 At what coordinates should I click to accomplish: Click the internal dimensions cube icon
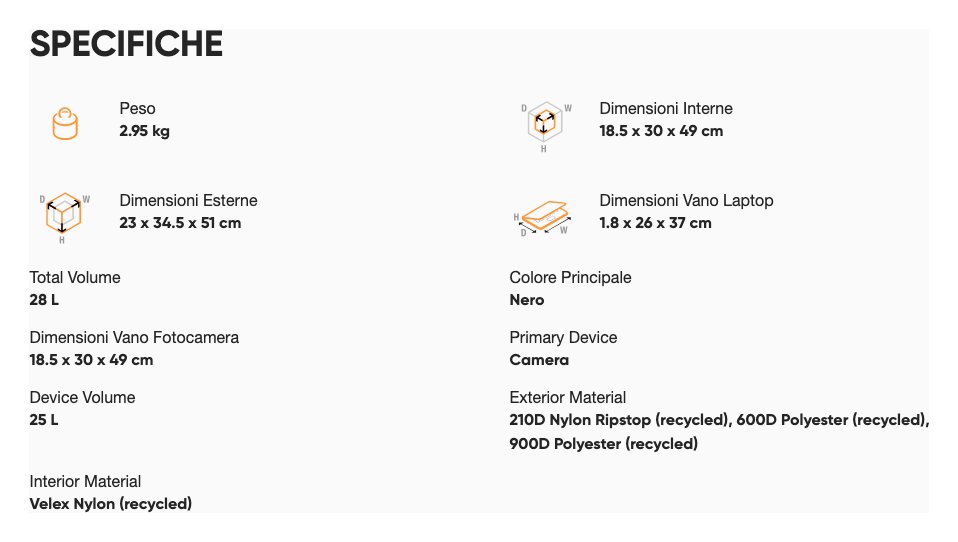point(545,123)
